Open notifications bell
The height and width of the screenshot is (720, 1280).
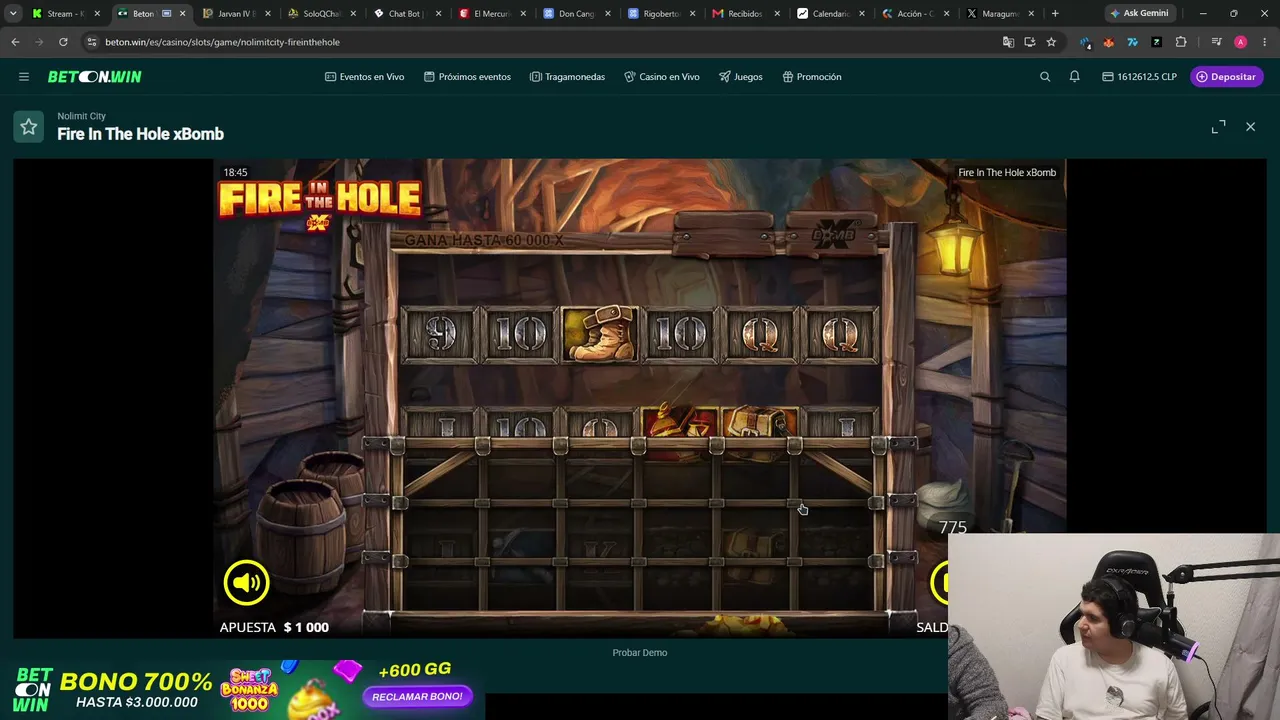[1075, 77]
